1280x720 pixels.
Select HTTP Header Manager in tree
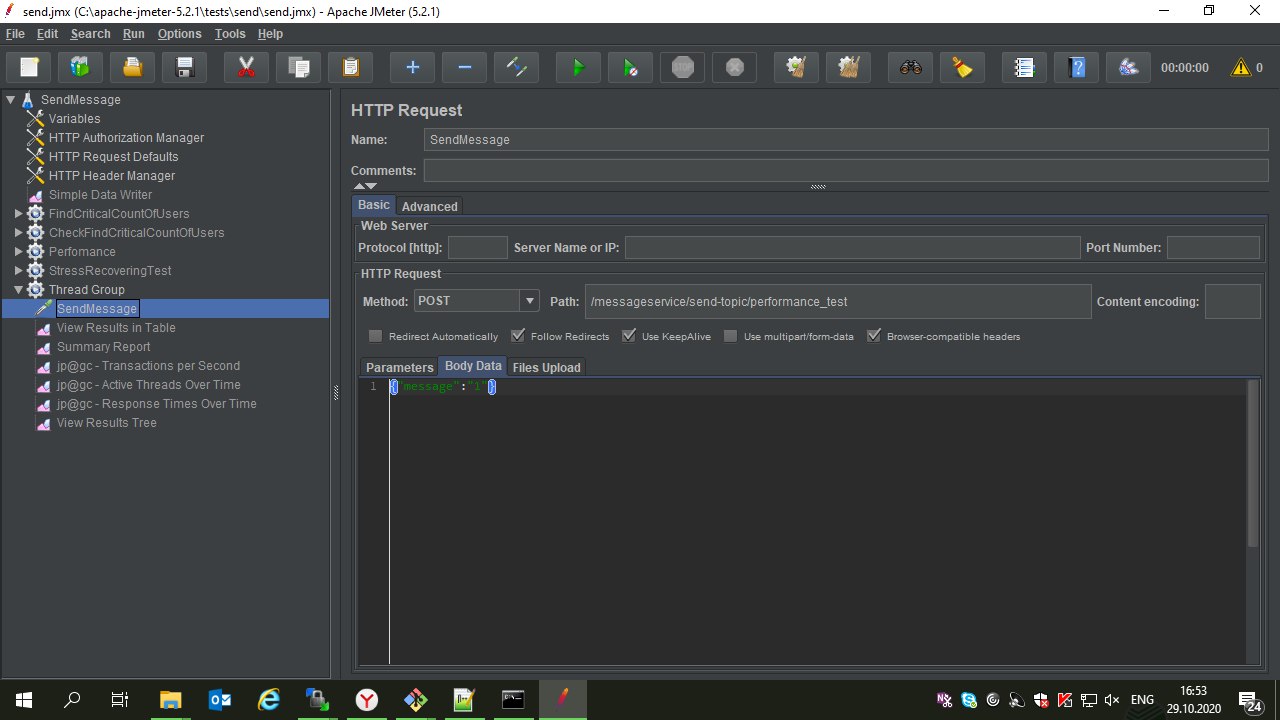112,176
